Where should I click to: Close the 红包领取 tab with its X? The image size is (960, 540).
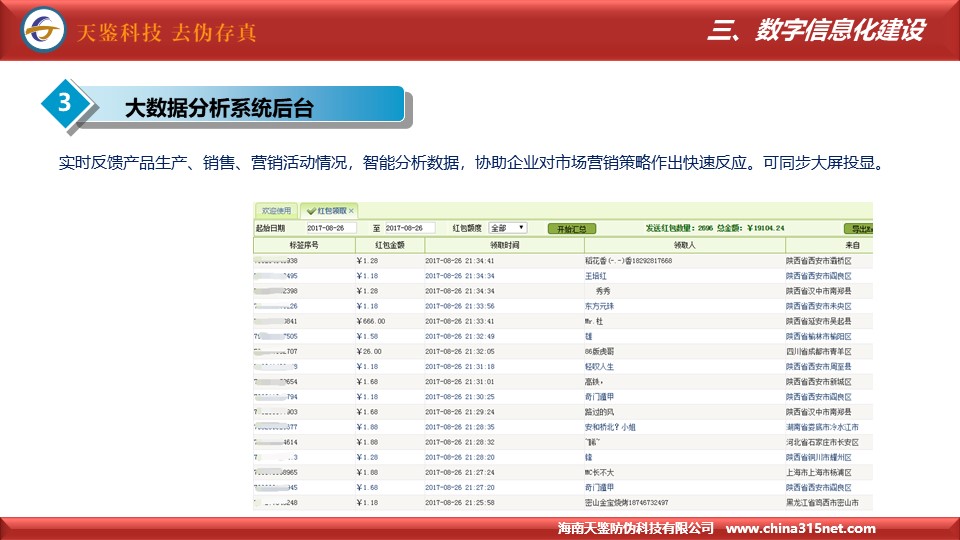[x=352, y=211]
